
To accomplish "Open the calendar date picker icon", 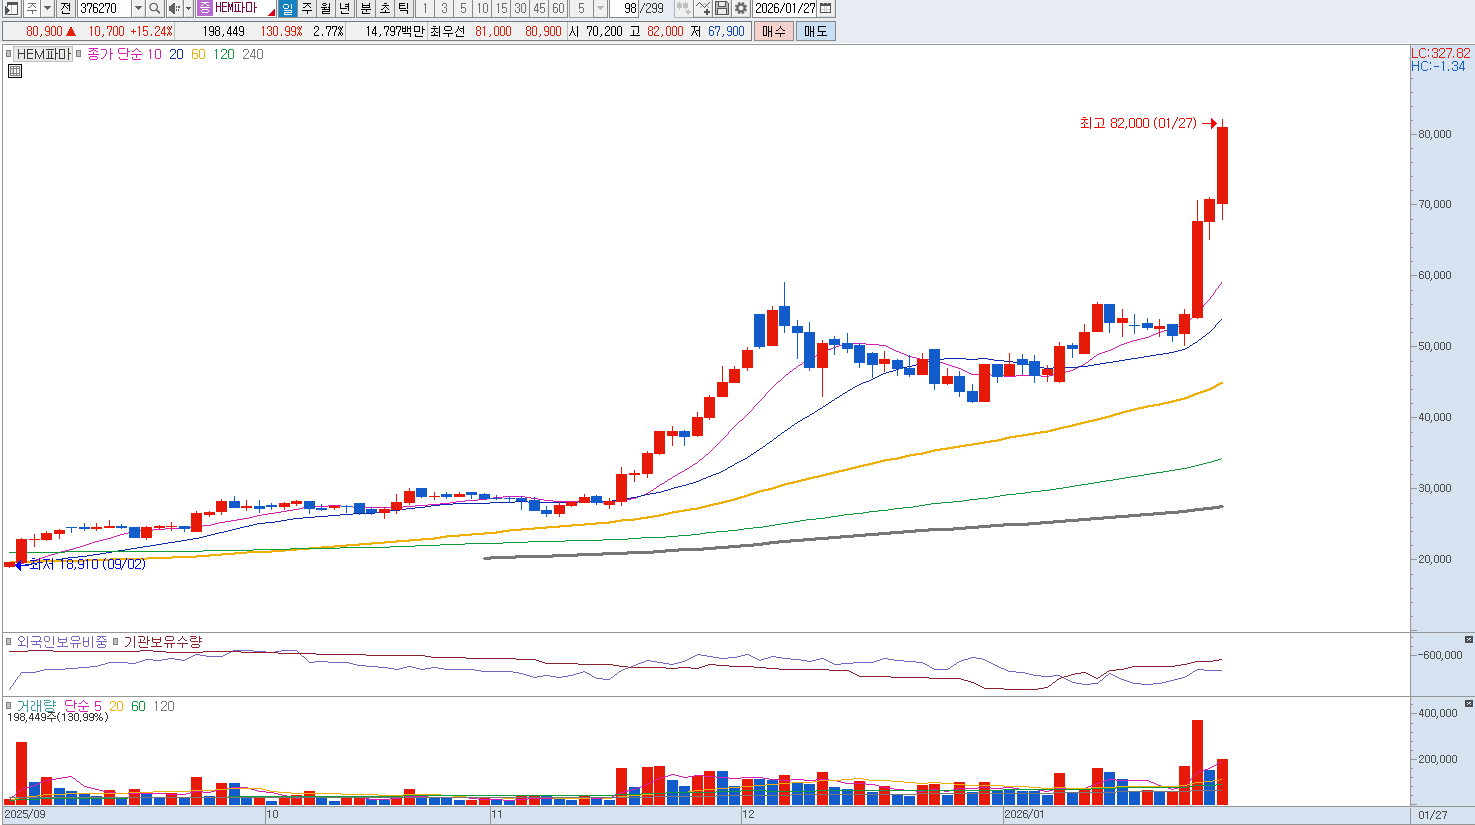I will point(825,8).
